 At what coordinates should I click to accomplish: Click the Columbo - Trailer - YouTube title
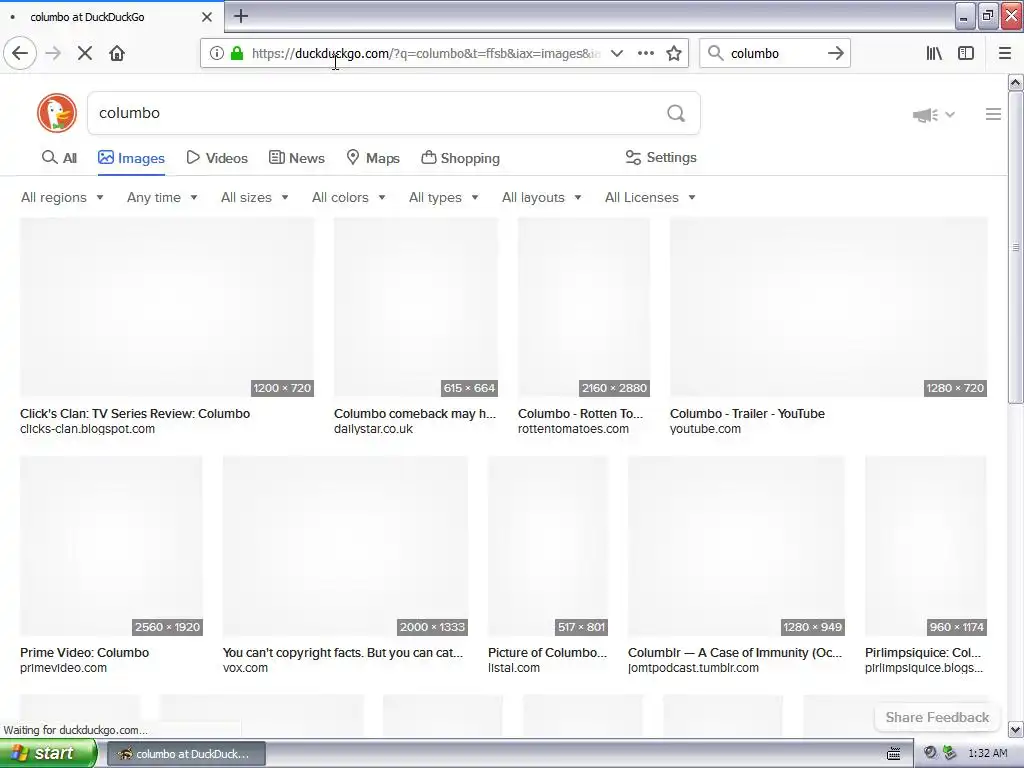(x=747, y=413)
